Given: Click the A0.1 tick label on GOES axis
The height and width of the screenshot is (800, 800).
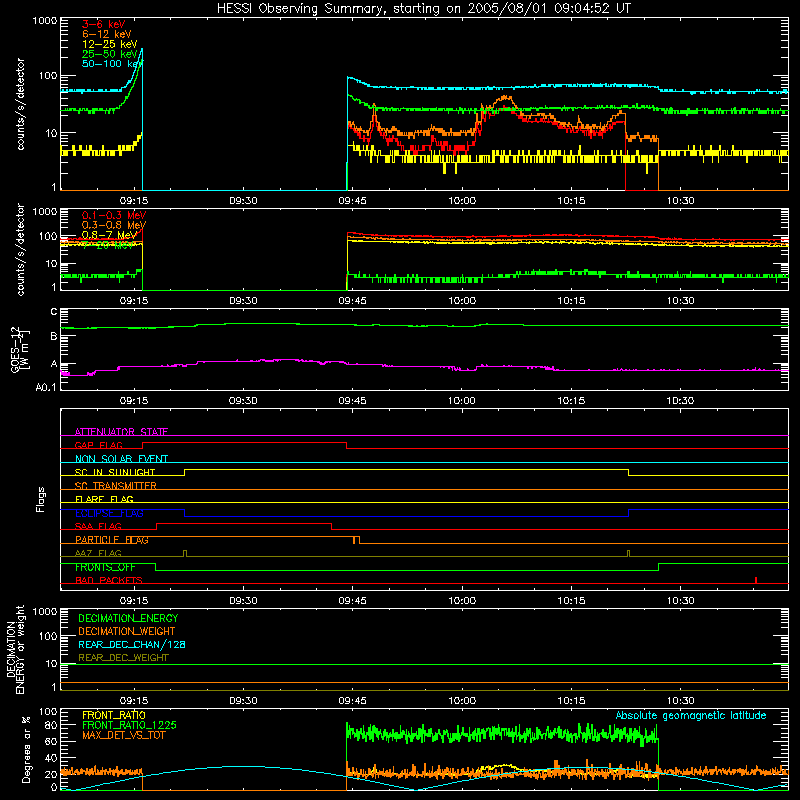Looking at the screenshot, I should point(45,388).
